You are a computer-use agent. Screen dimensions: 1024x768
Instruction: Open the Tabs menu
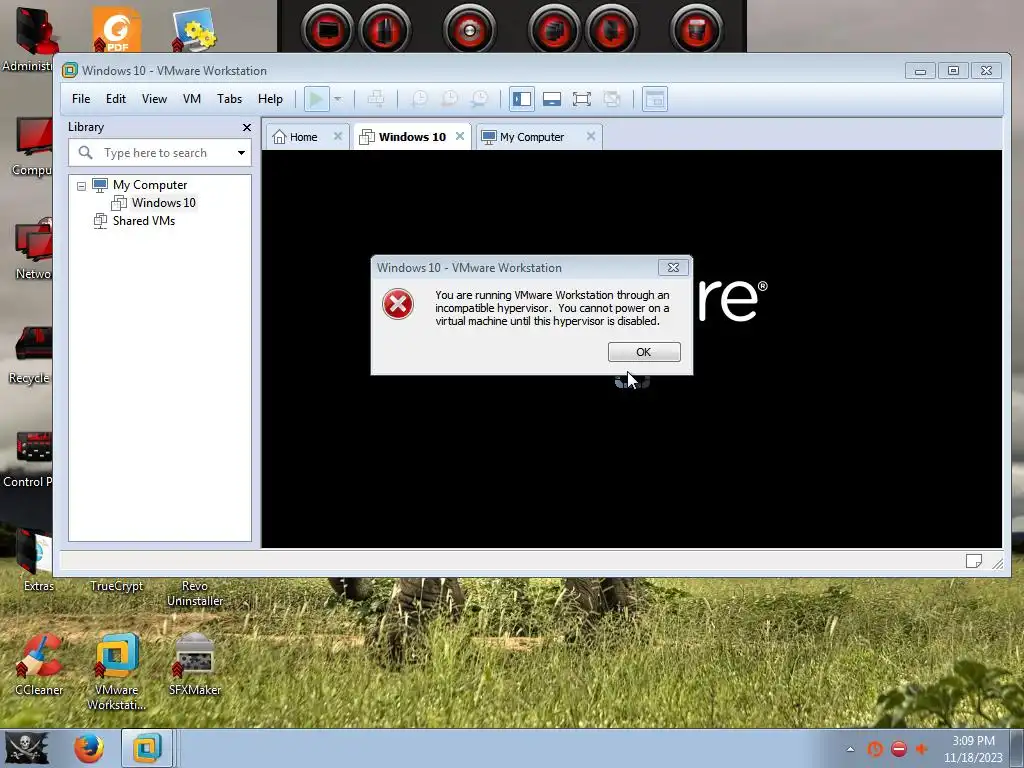[x=229, y=99]
